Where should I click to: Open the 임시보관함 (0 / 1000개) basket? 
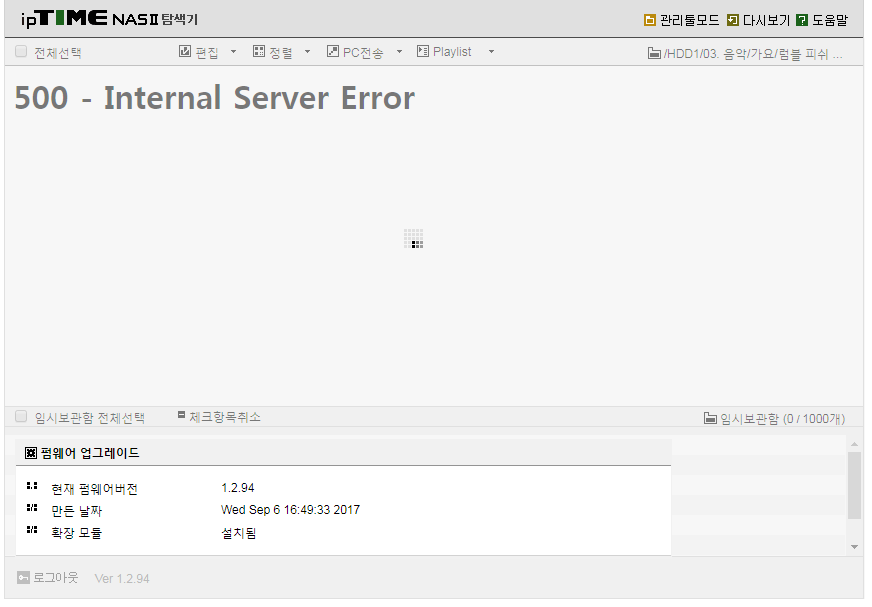click(x=782, y=418)
